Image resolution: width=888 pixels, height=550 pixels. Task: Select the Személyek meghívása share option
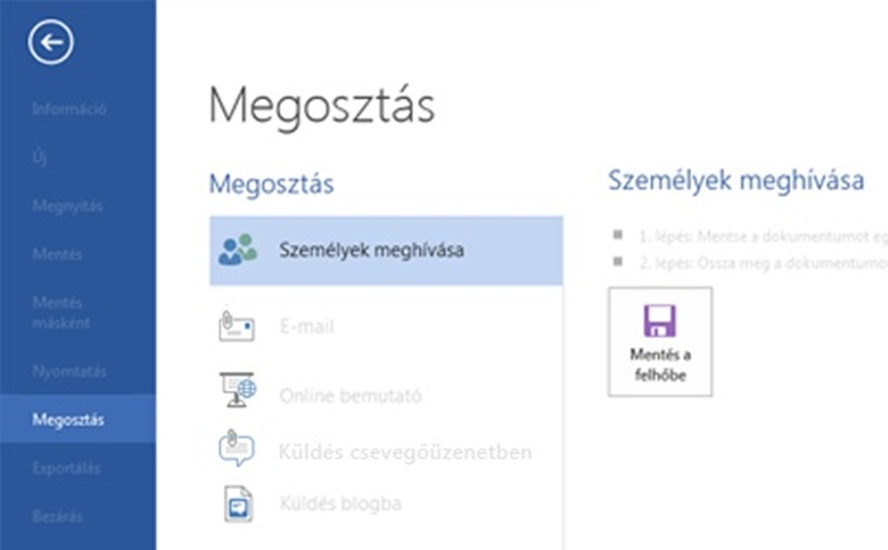click(x=371, y=250)
